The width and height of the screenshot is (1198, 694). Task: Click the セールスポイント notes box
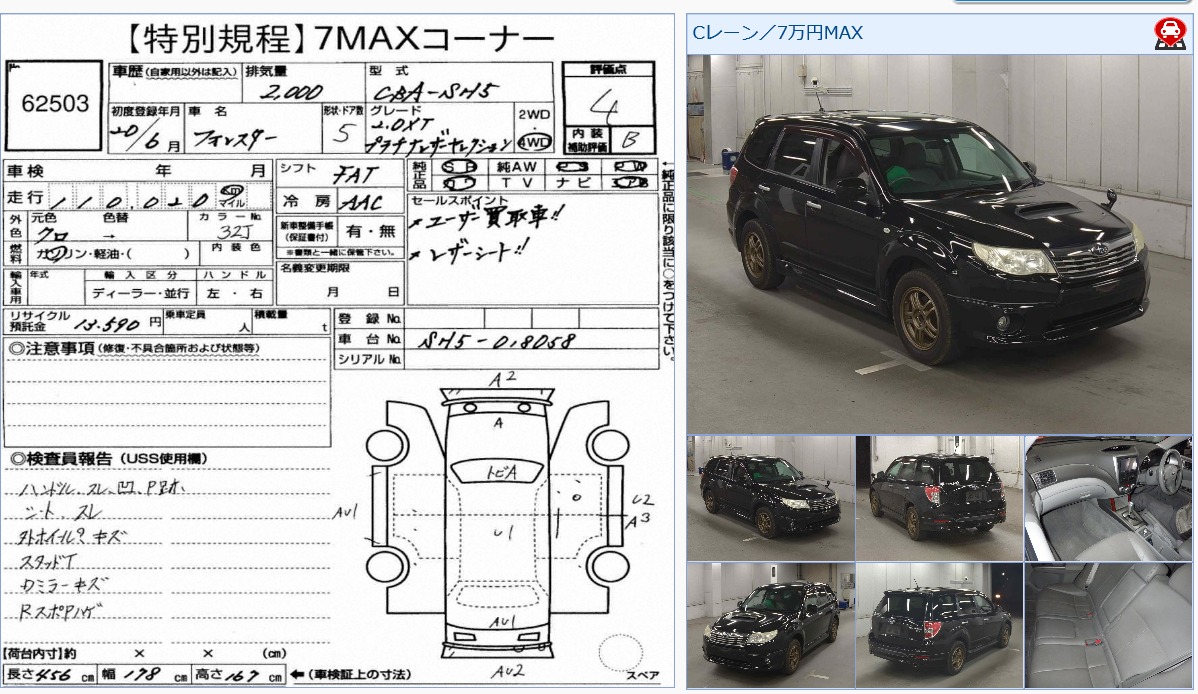coord(532,248)
